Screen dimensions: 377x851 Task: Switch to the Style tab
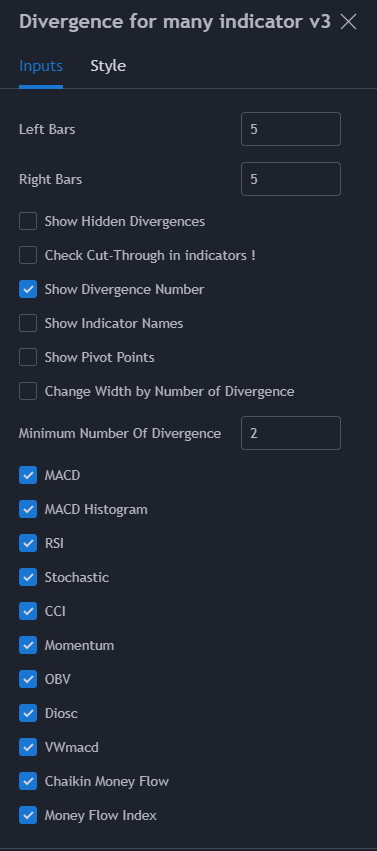click(108, 66)
